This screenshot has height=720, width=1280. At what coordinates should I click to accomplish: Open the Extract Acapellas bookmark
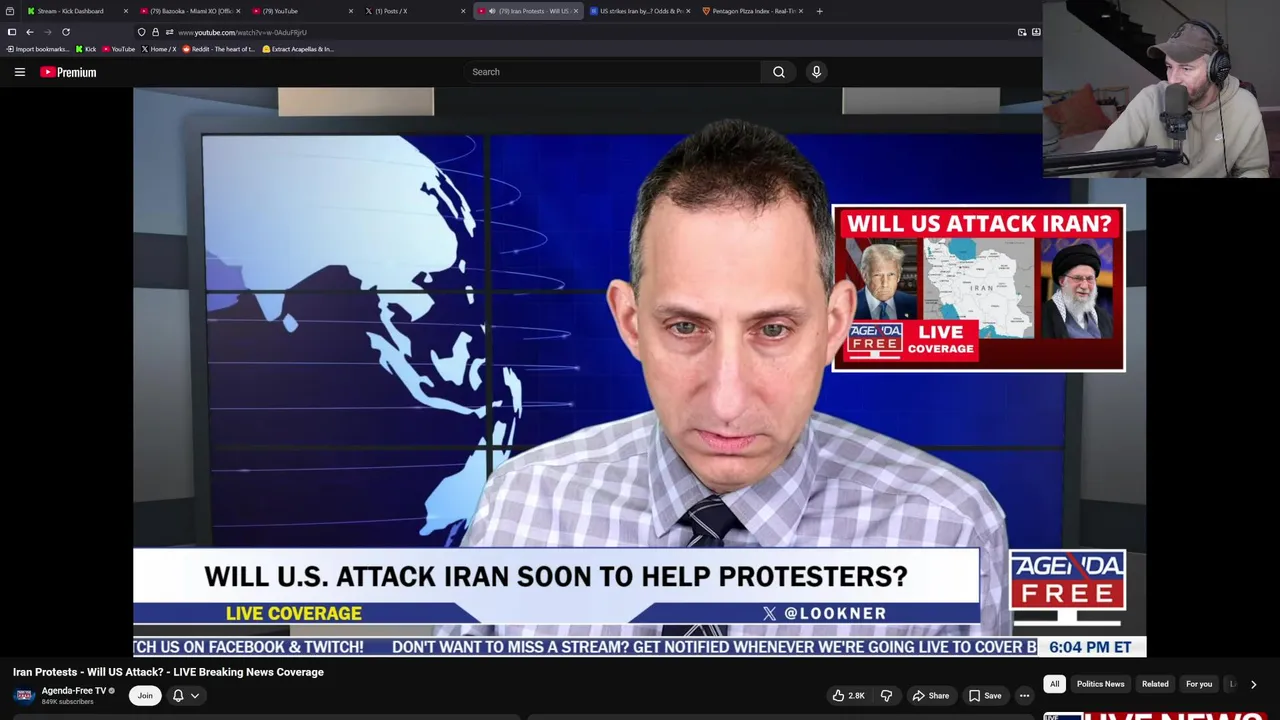(x=298, y=49)
